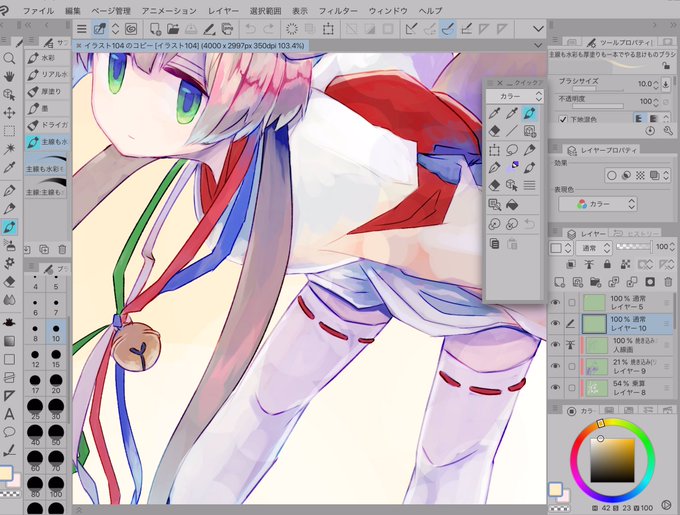Select the 厚塗り sub tool
Screen dimensions: 680x515
click(47, 91)
